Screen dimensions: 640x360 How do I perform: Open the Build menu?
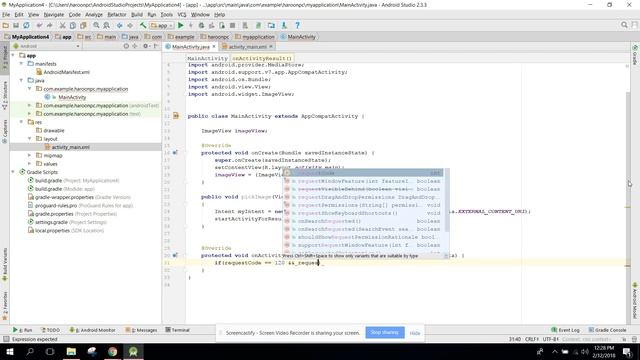137,15
